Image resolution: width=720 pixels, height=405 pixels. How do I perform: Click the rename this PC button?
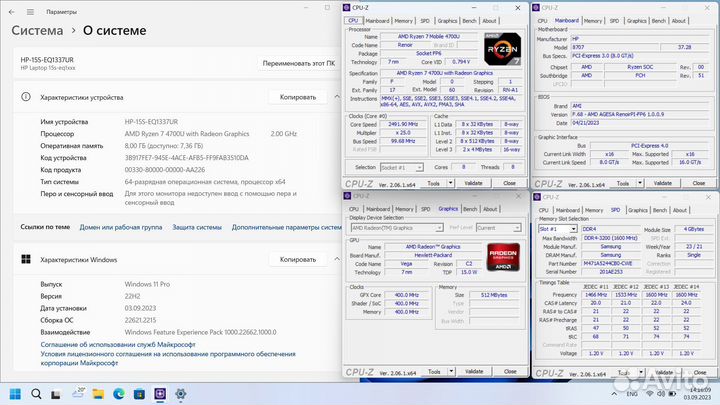click(297, 63)
